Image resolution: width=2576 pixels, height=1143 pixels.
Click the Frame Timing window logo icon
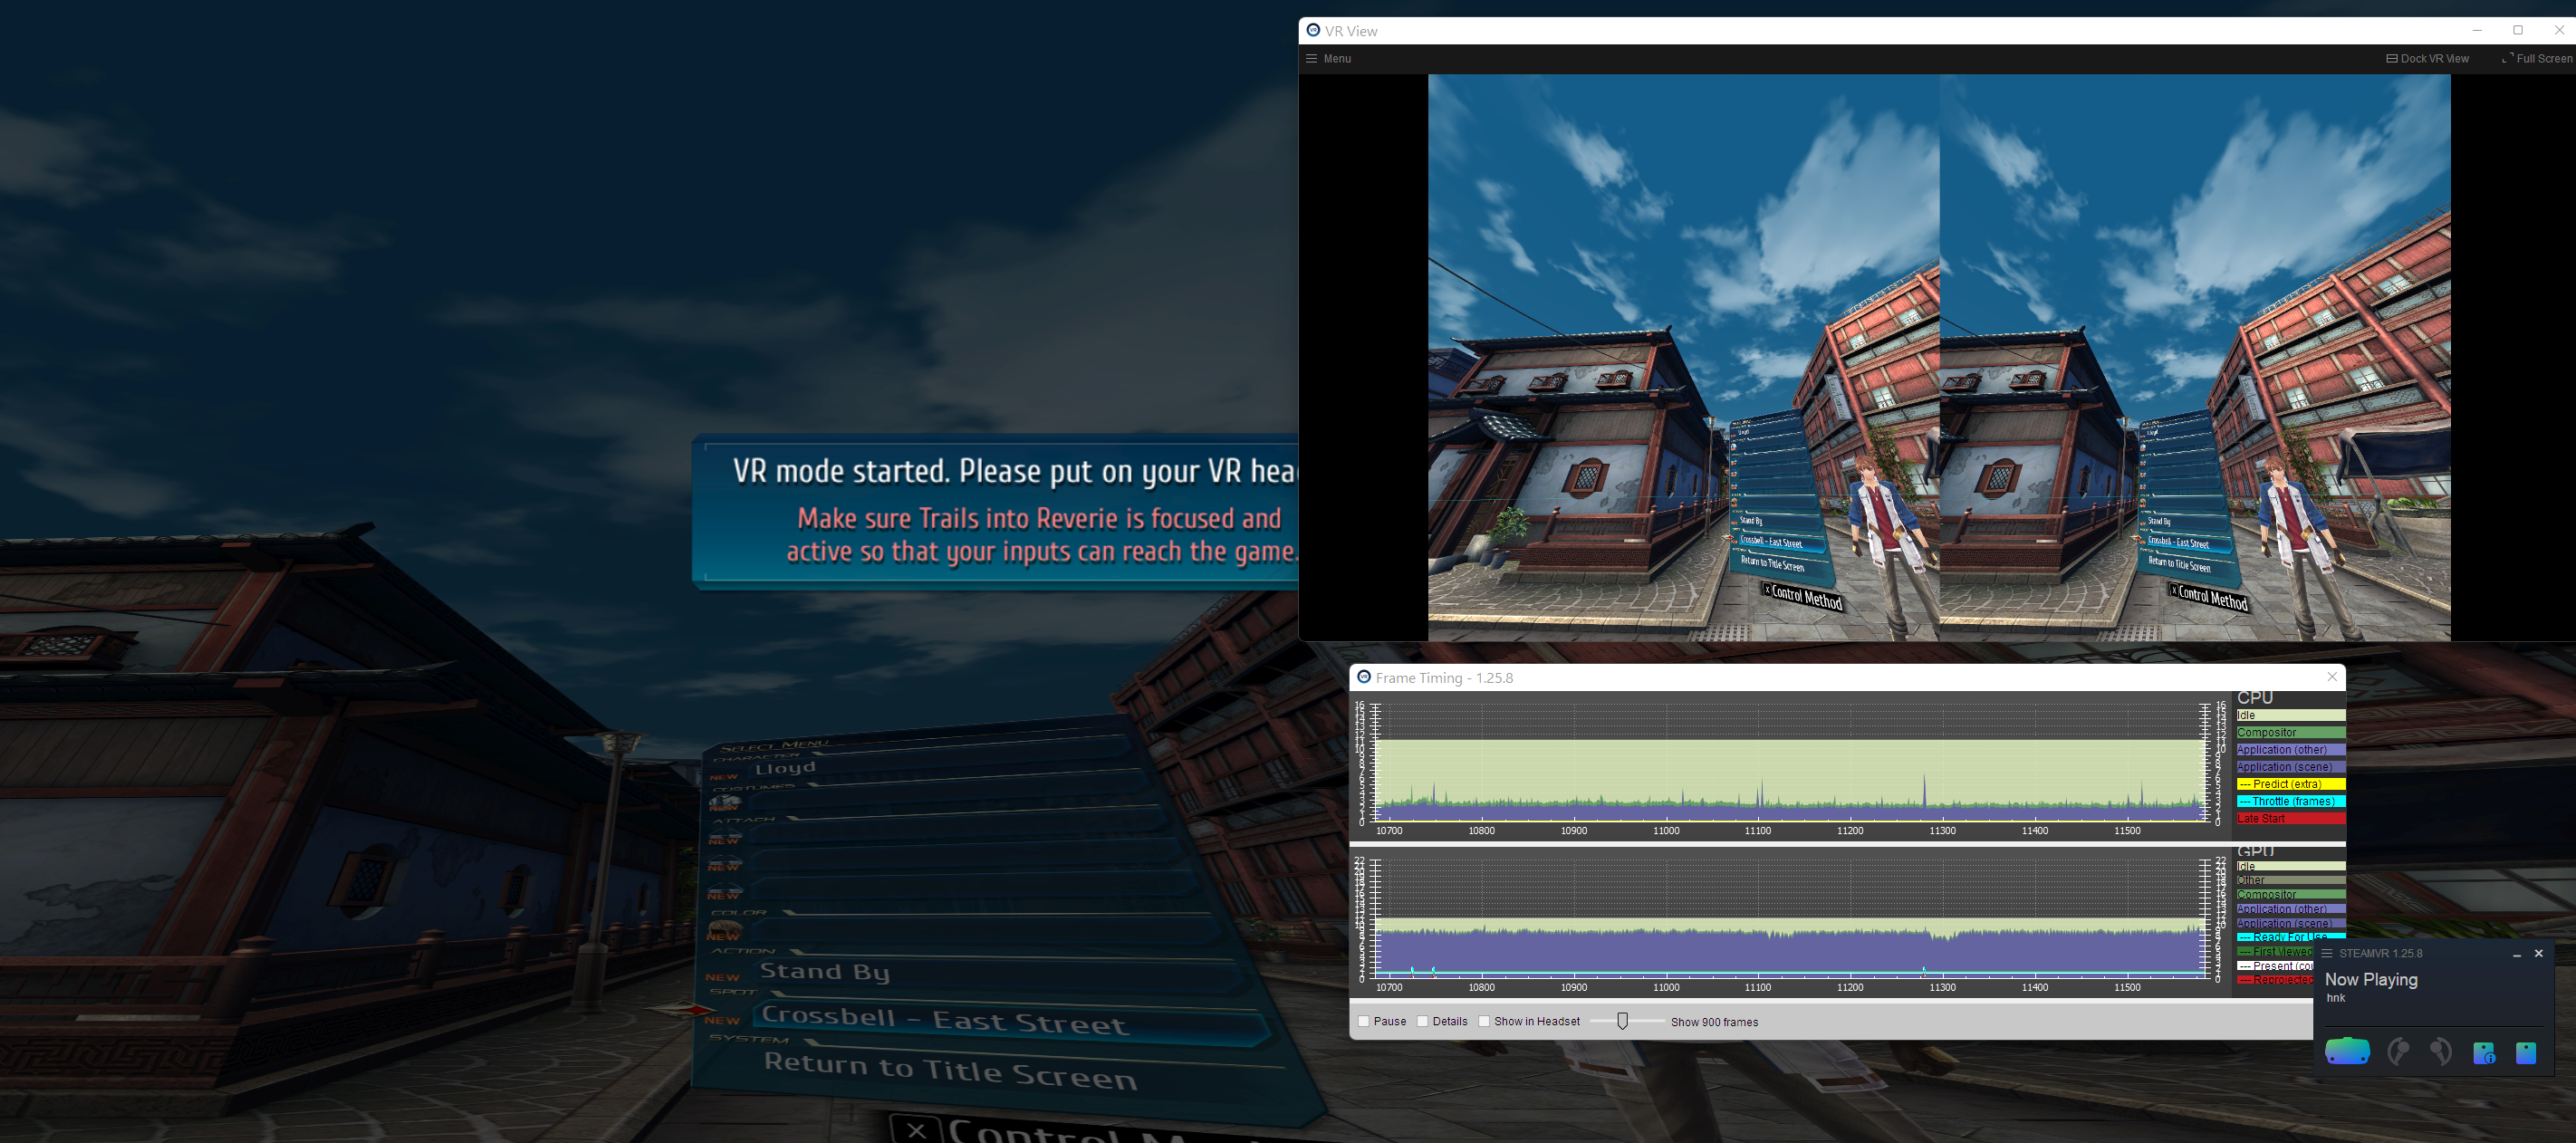pyautogui.click(x=1363, y=677)
